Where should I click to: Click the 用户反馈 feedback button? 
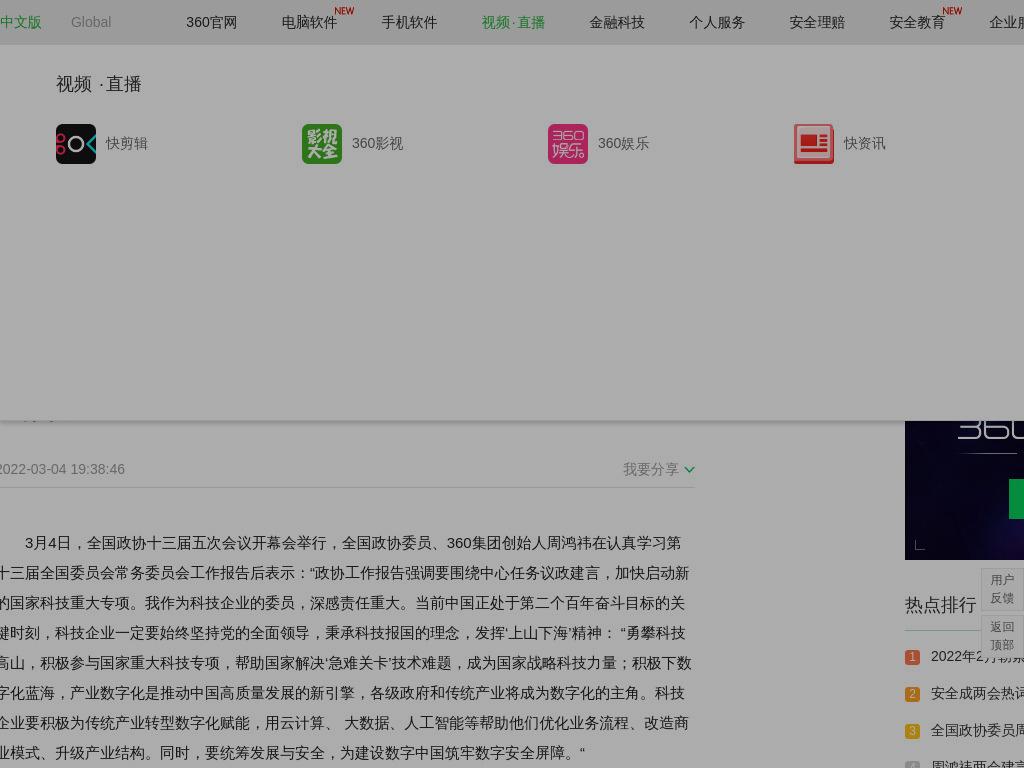tap(1002, 589)
